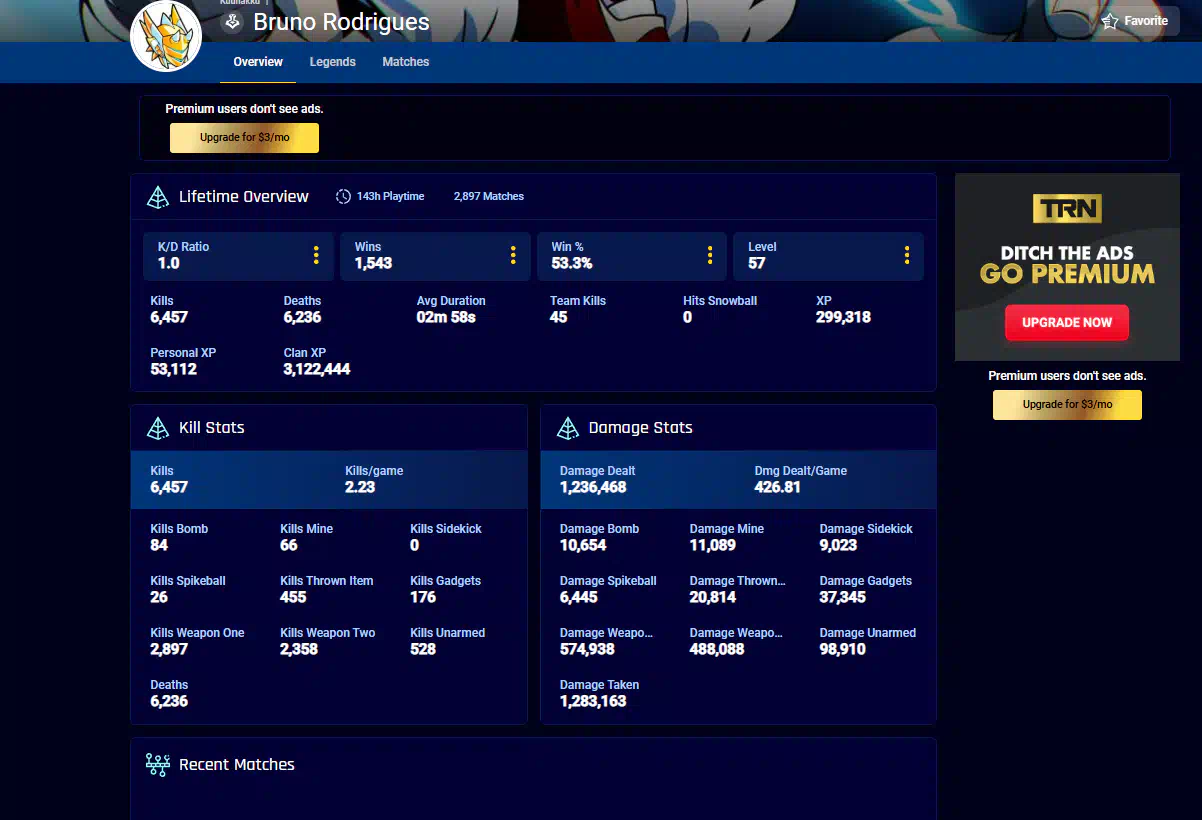The width and height of the screenshot is (1202, 820).
Task: Click the star icon in Favorite button
Action: [1110, 21]
